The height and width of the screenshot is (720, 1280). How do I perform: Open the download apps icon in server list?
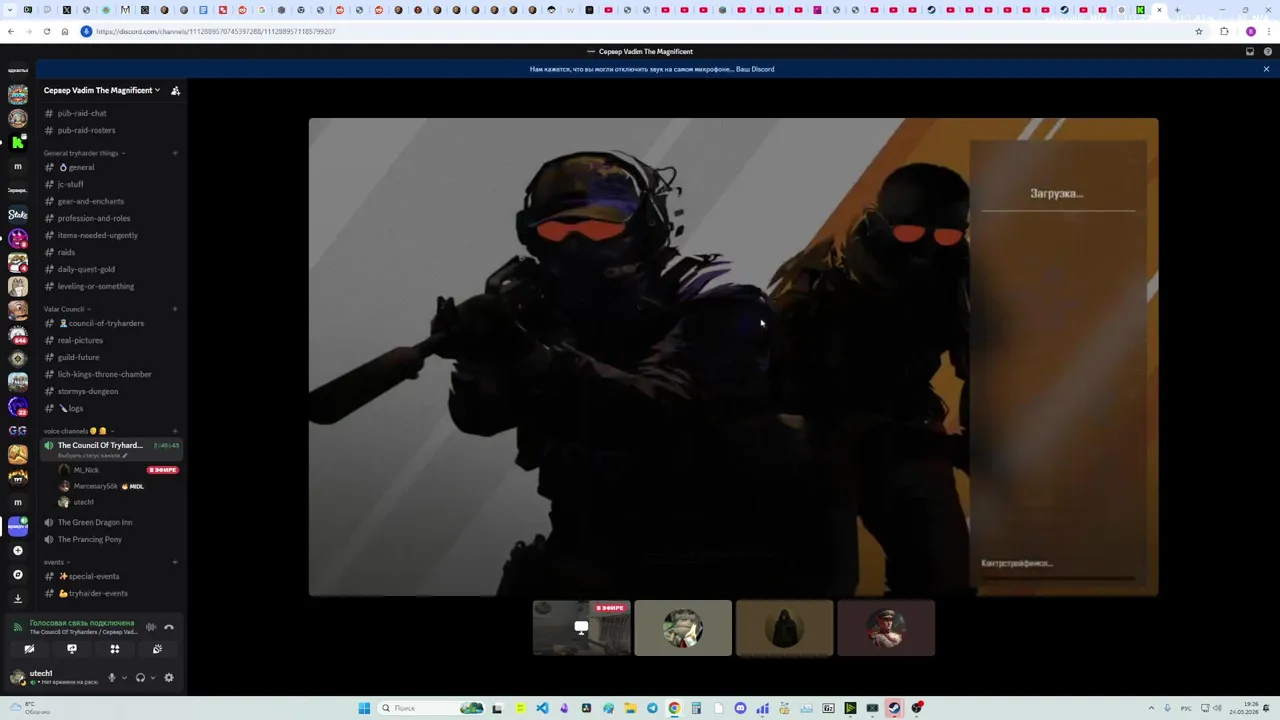point(18,598)
